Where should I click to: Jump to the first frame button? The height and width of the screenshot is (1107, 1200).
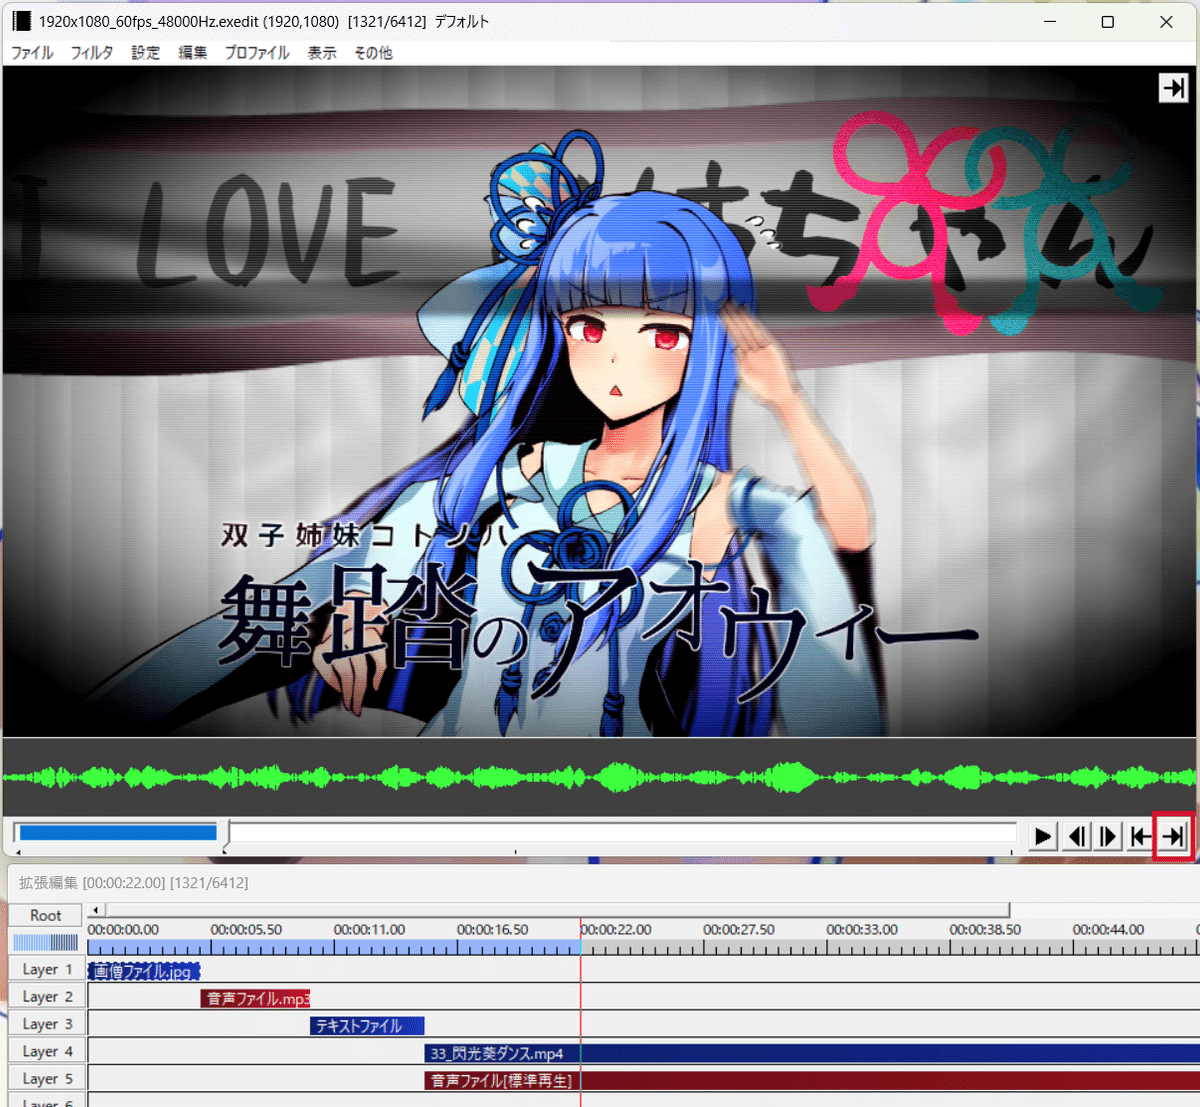[1140, 836]
